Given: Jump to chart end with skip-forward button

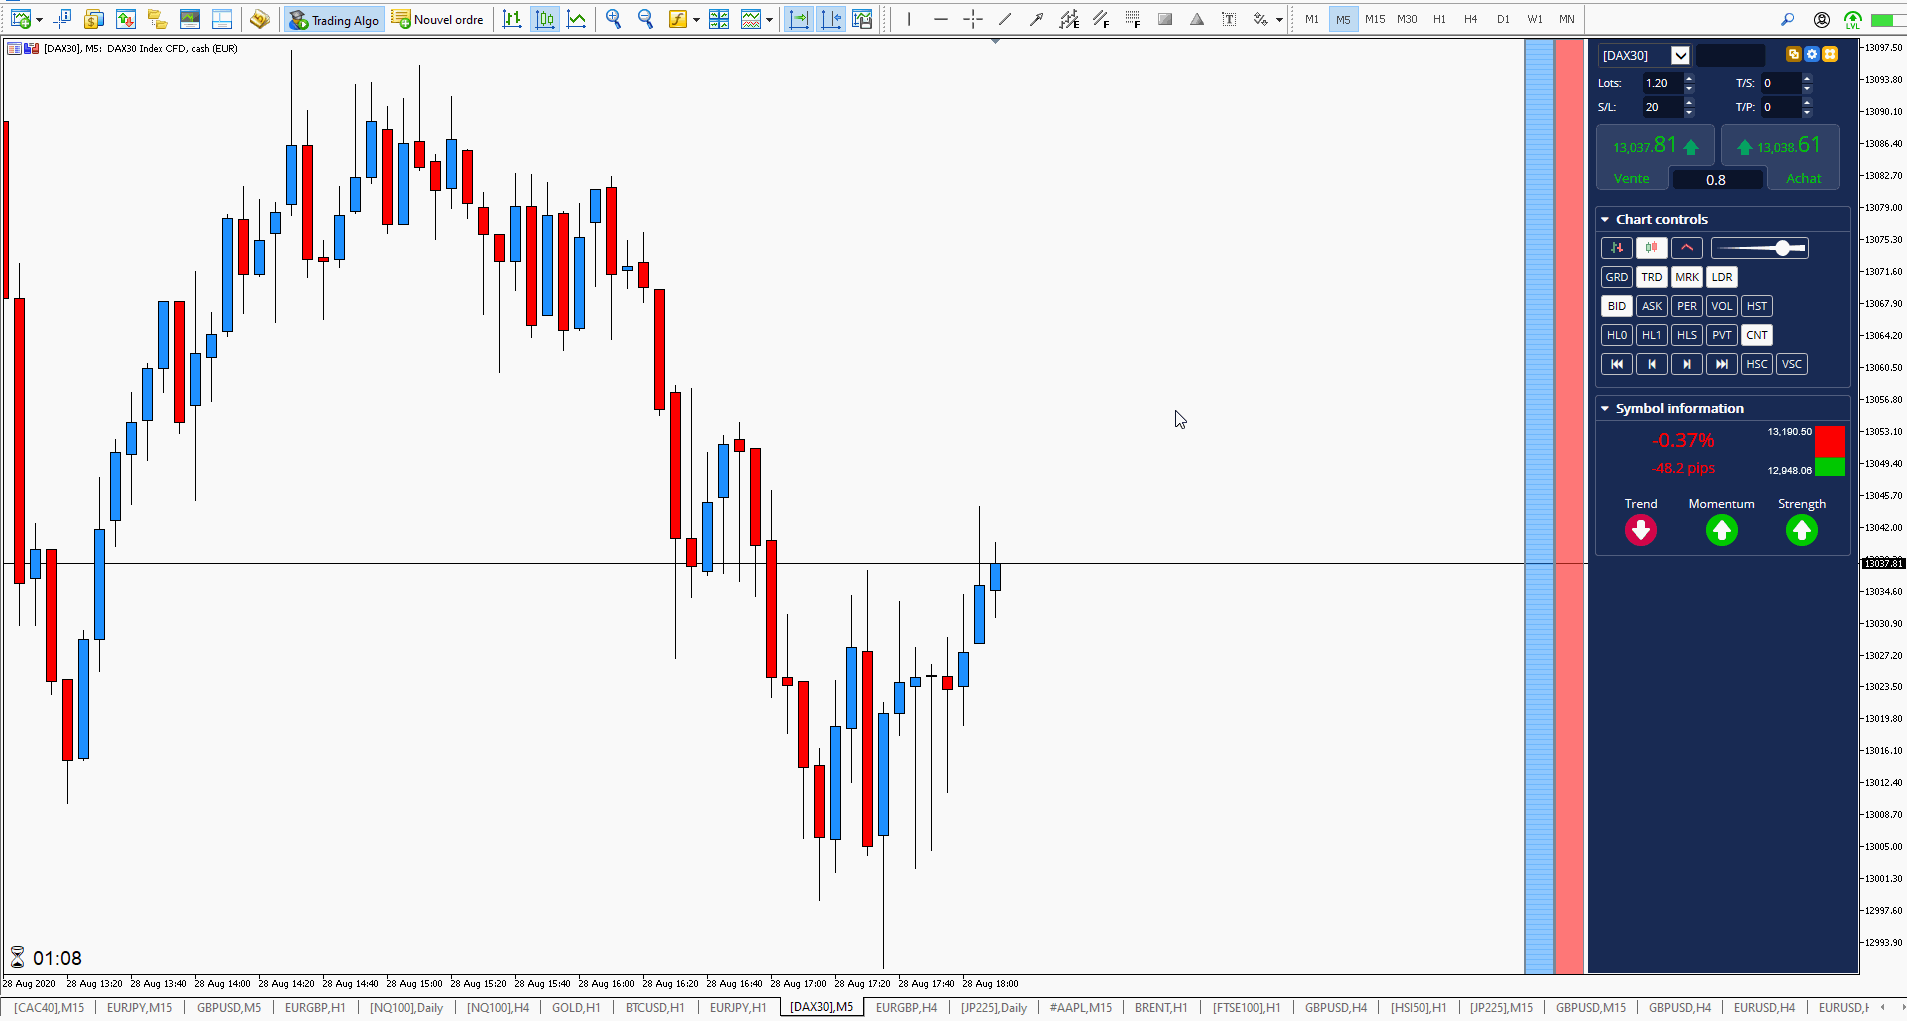Looking at the screenshot, I should pos(1722,364).
